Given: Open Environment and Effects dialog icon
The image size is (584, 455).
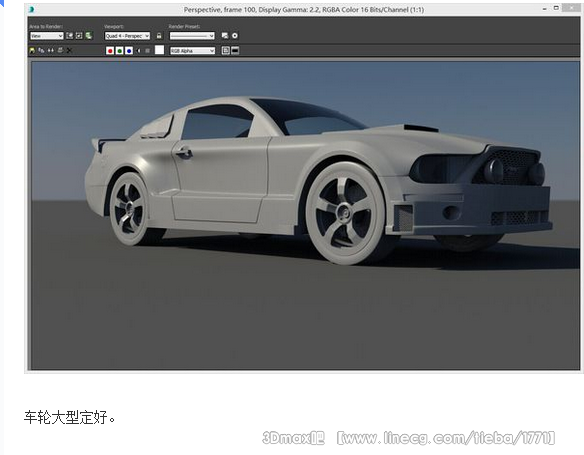Looking at the screenshot, I should (x=235, y=36).
